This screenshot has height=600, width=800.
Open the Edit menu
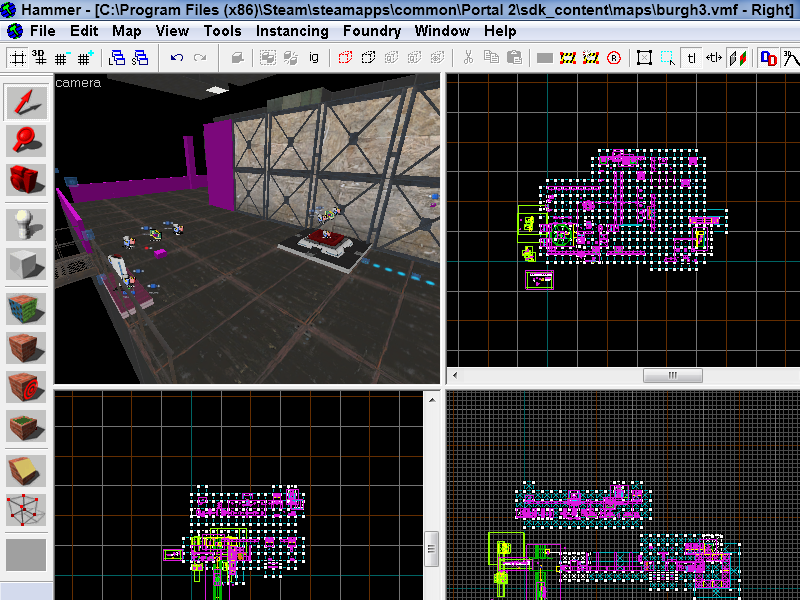(x=84, y=31)
